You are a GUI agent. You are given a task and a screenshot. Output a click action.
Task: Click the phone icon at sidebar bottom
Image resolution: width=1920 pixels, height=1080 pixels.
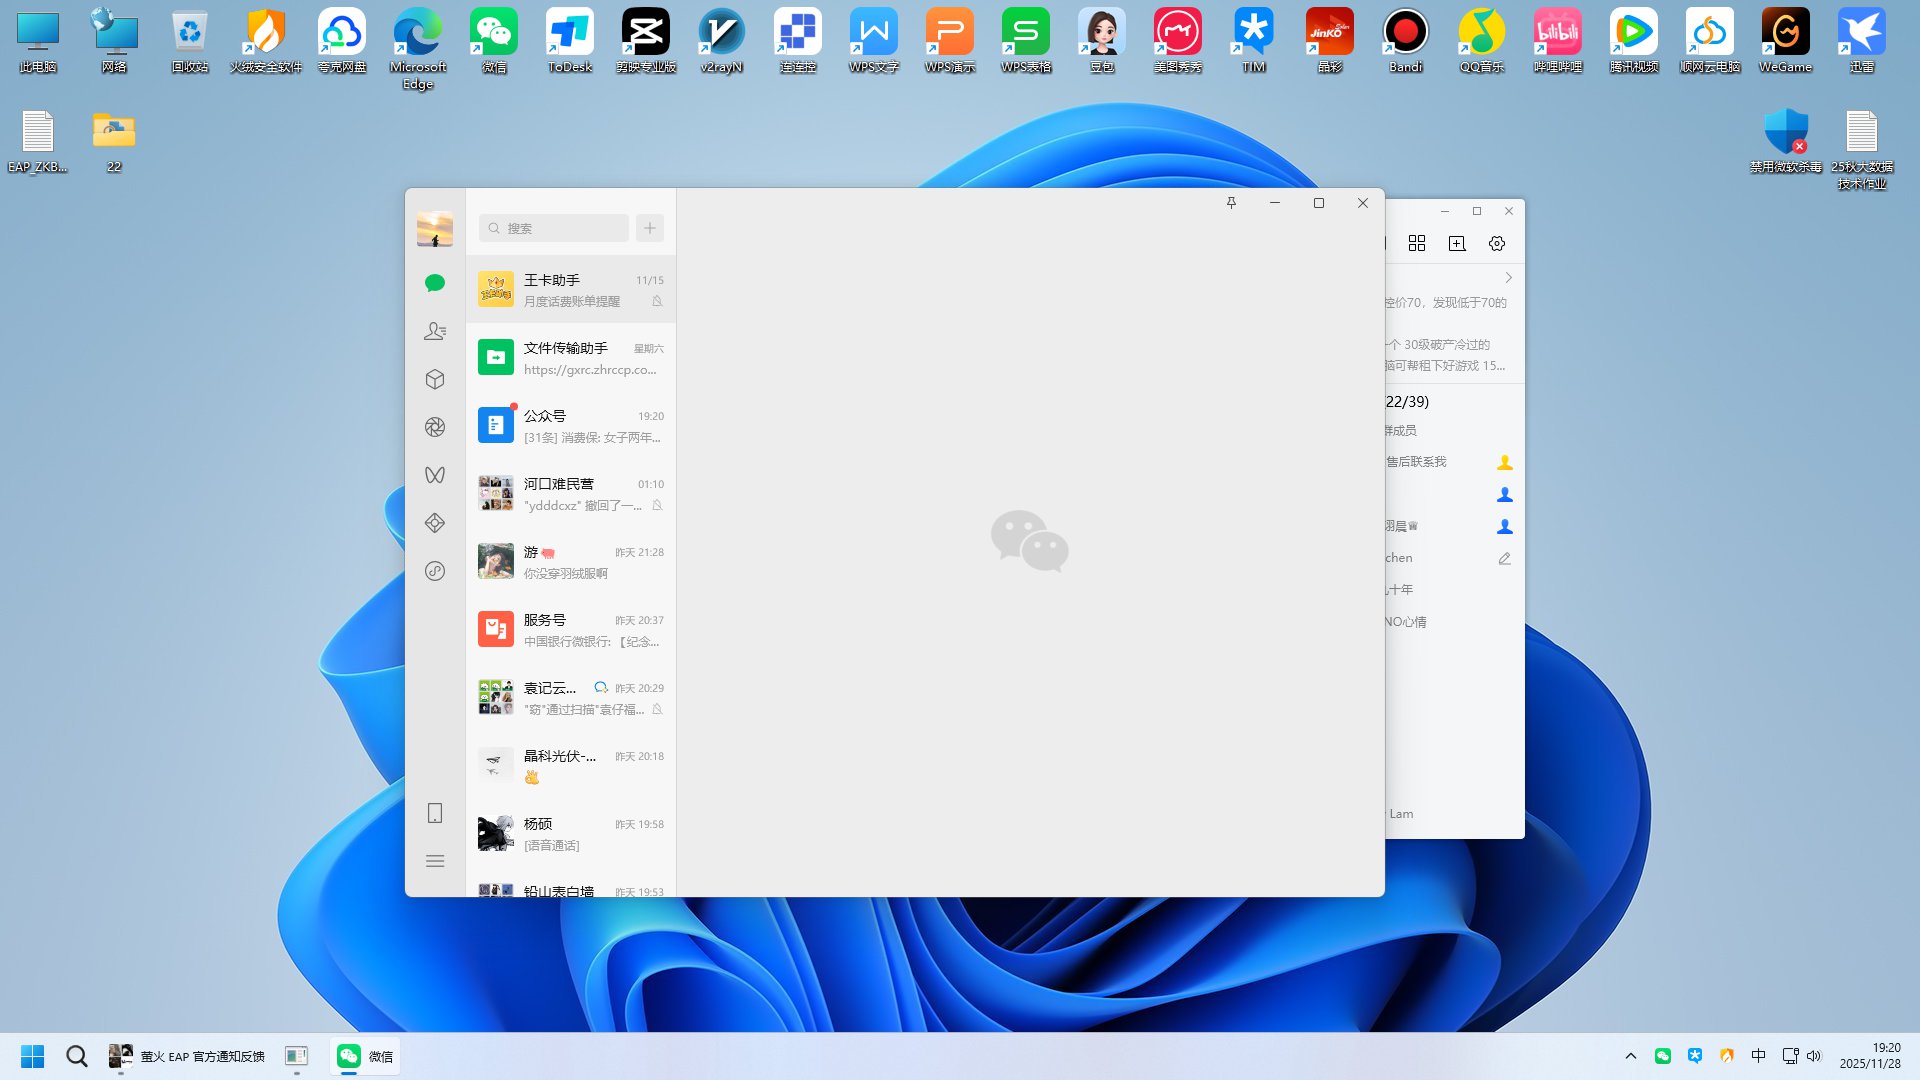click(434, 813)
